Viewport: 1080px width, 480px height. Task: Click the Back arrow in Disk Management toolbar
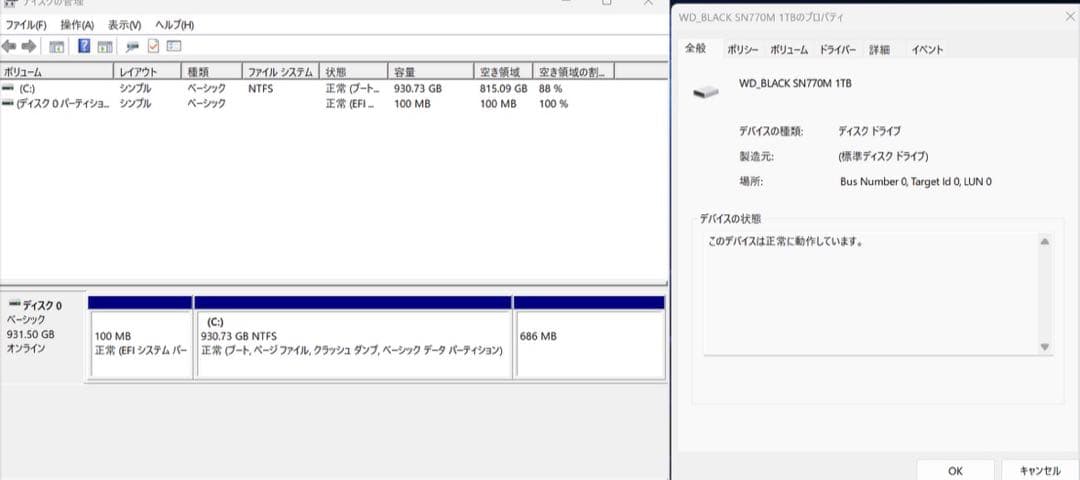pos(9,46)
